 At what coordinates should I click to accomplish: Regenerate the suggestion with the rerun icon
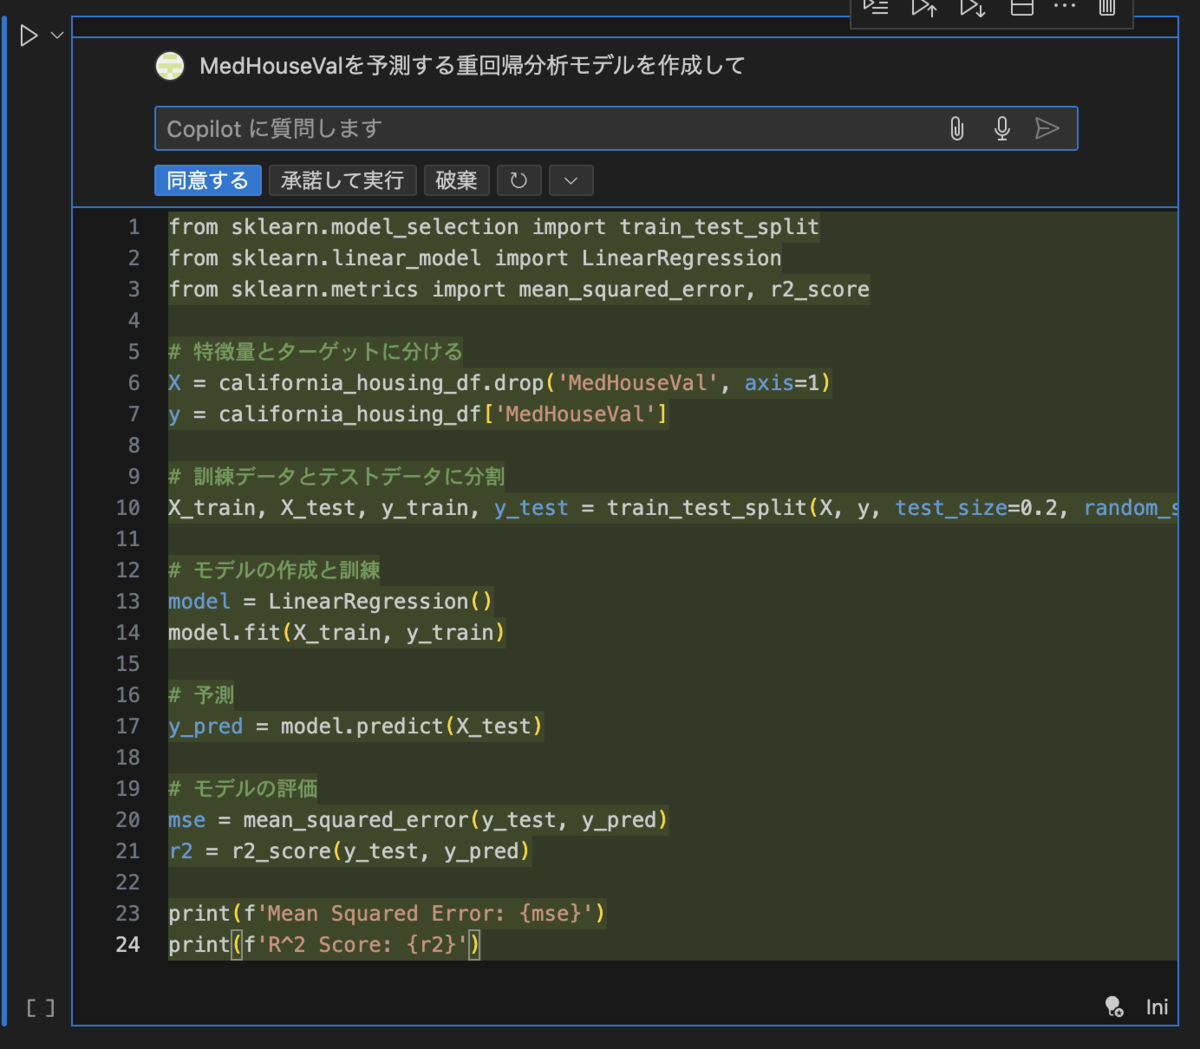pos(519,180)
